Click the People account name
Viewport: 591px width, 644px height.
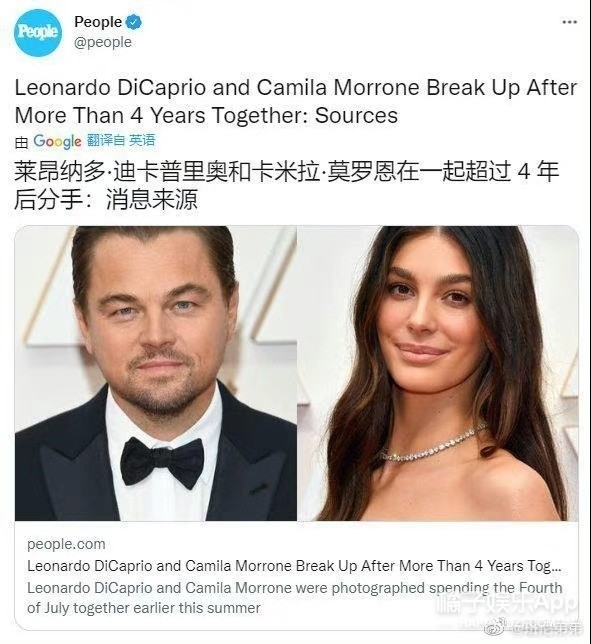[x=98, y=22]
